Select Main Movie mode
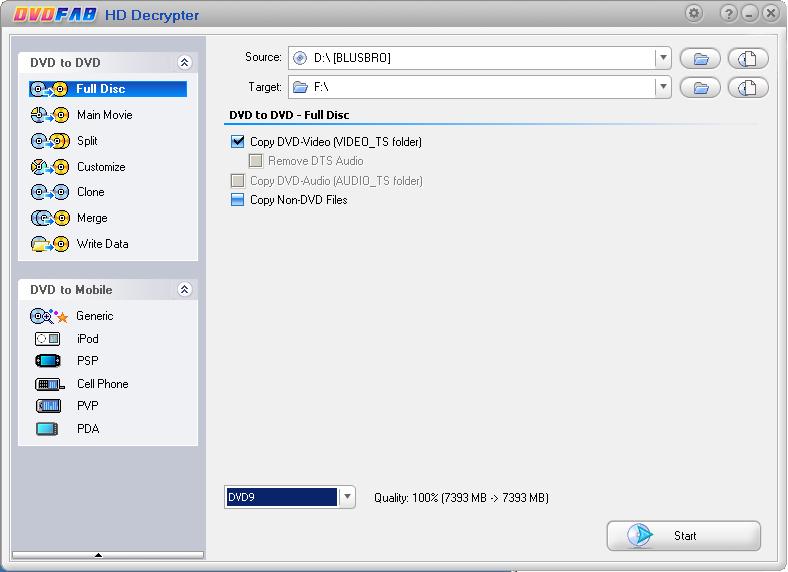788x572 pixels. click(x=105, y=115)
